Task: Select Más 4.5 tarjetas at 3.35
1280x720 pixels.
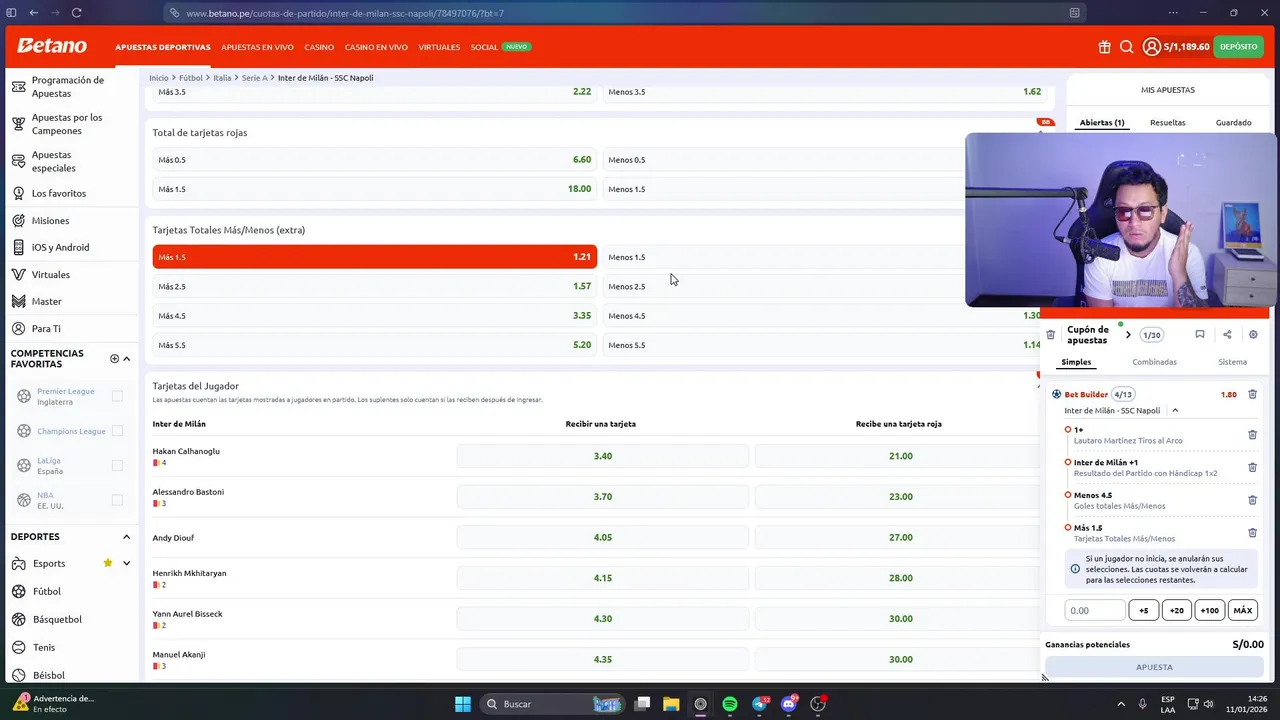Action: [375, 315]
